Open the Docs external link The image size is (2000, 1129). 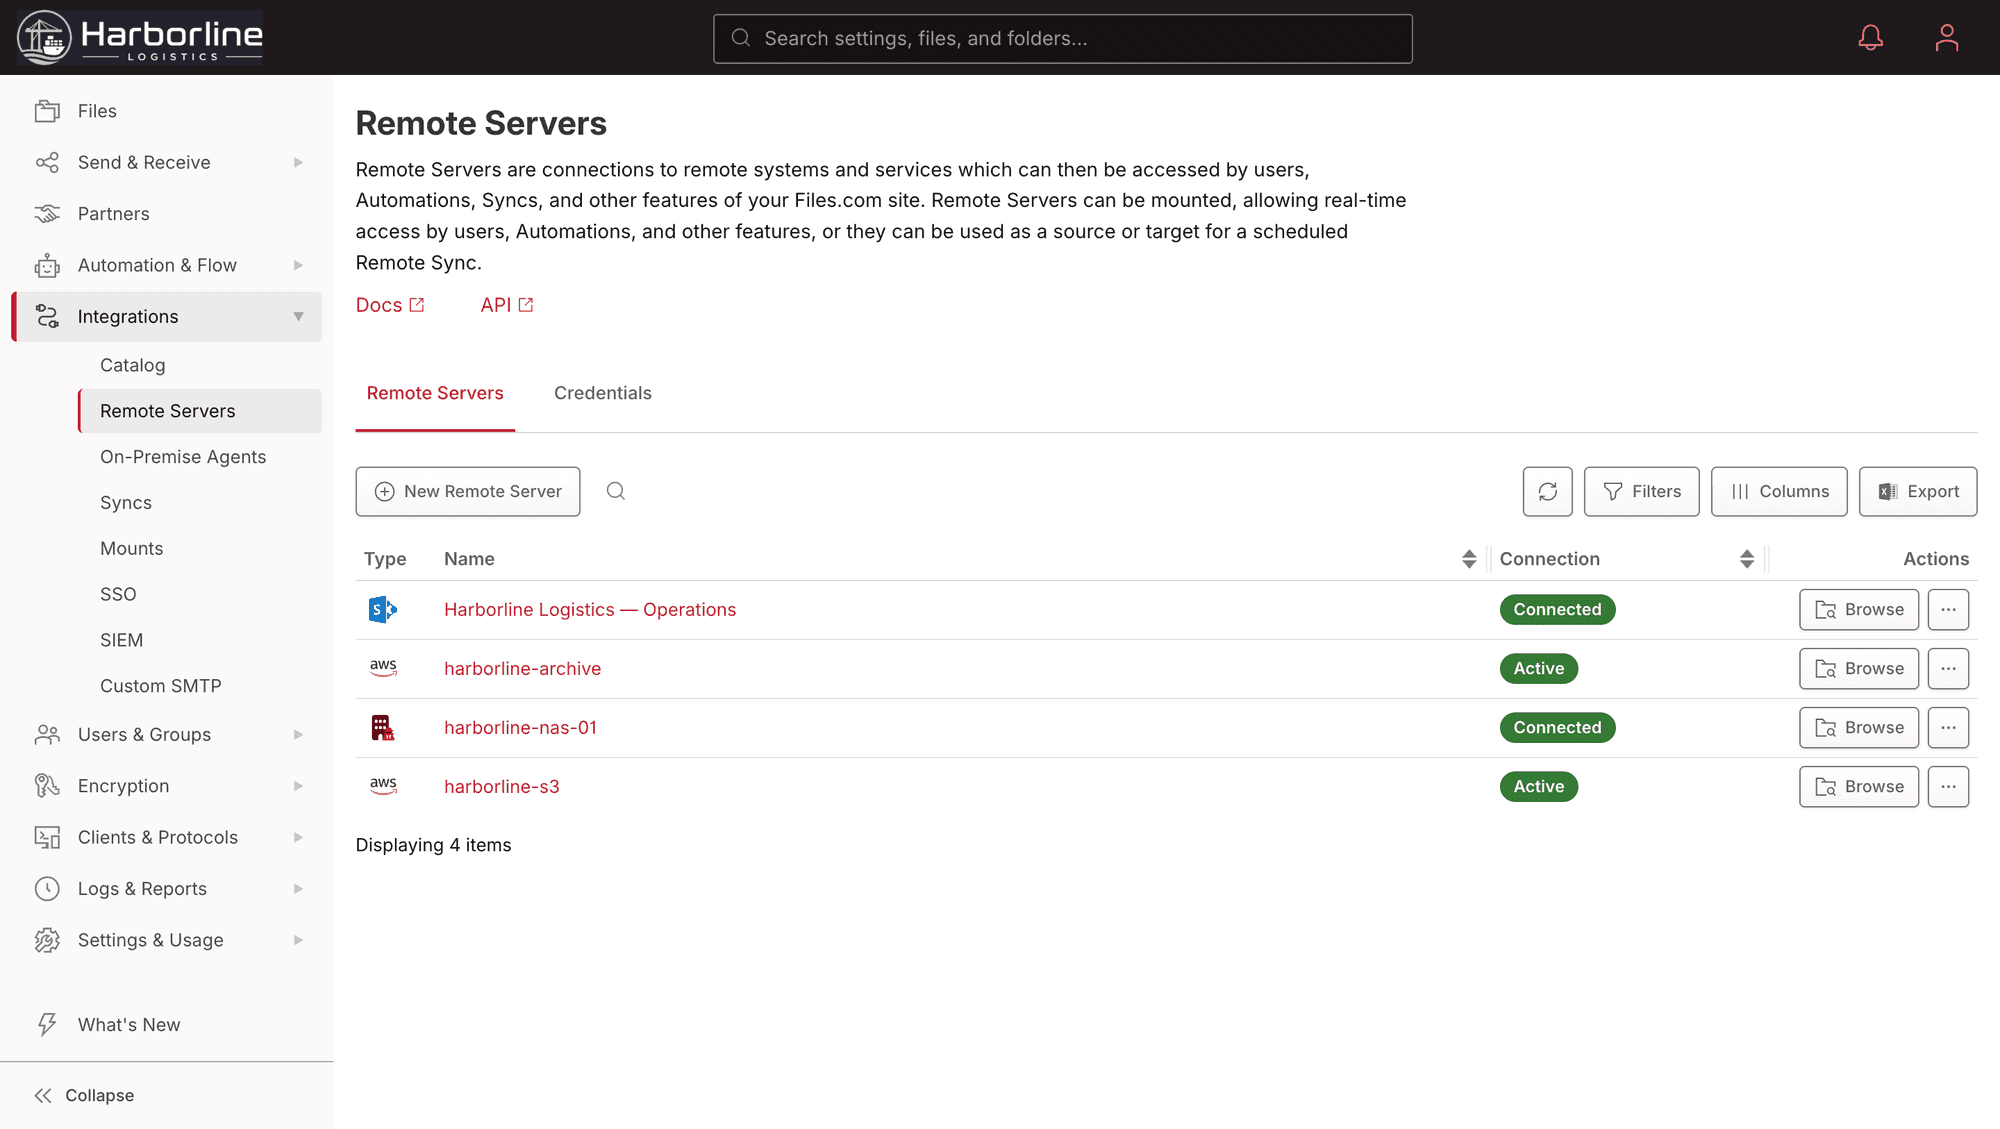click(x=390, y=305)
